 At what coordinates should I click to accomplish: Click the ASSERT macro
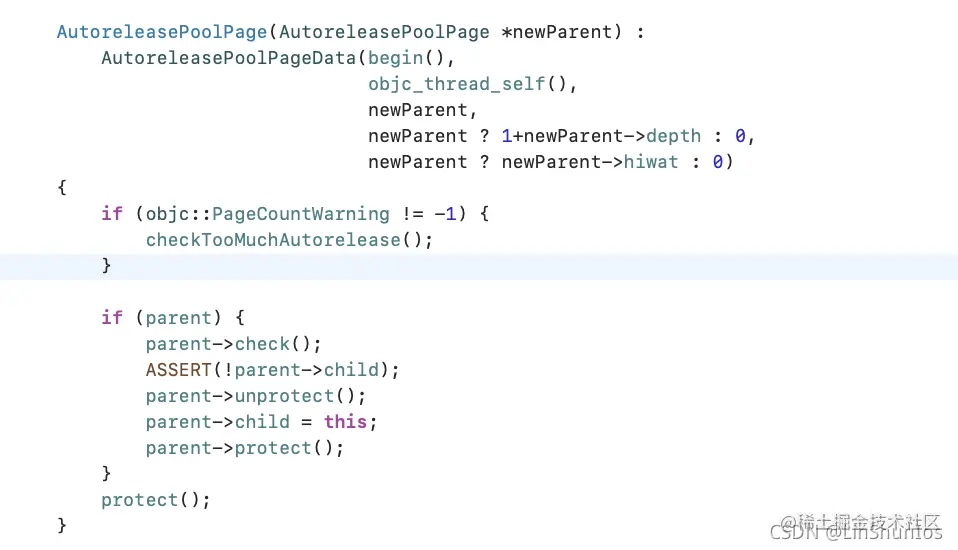tap(178, 370)
